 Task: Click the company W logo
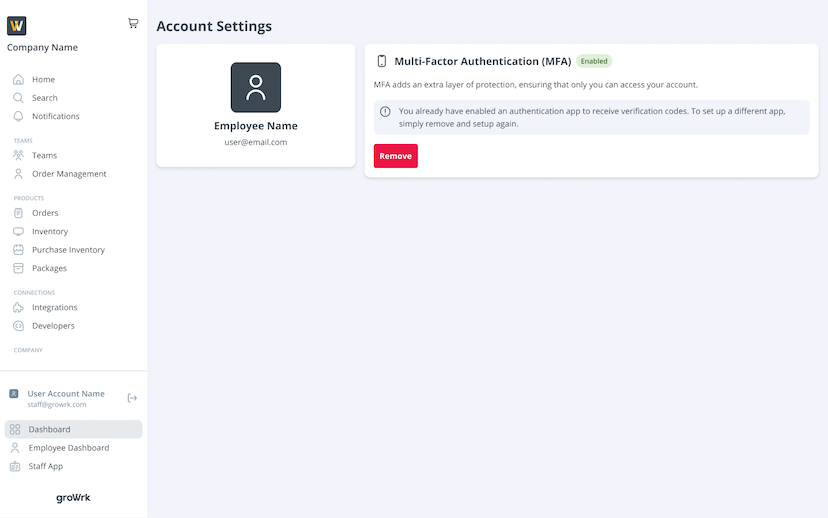tap(17, 26)
